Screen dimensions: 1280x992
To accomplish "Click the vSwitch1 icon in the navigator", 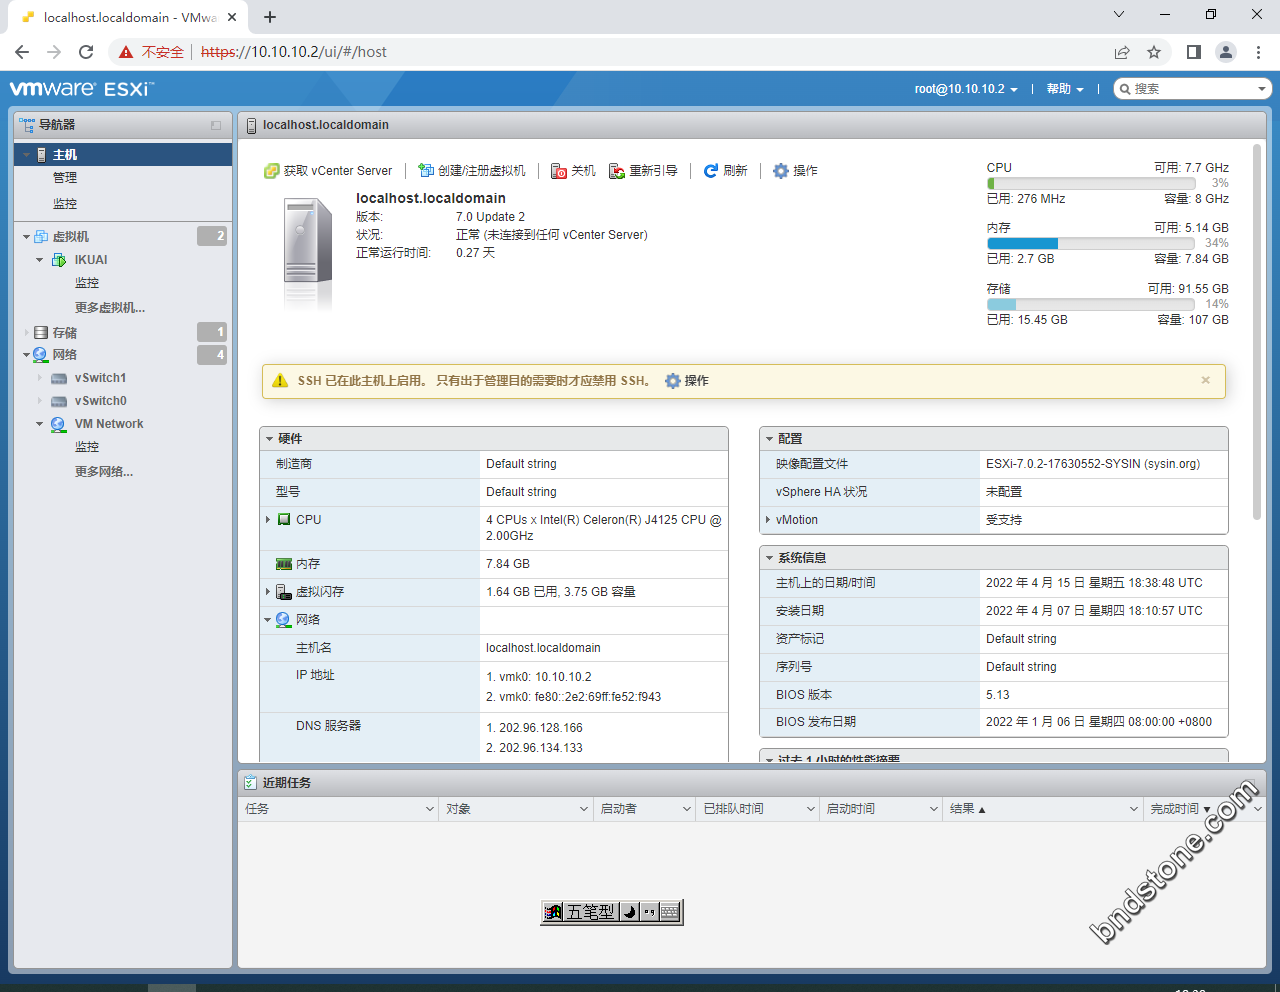I will 59,378.
